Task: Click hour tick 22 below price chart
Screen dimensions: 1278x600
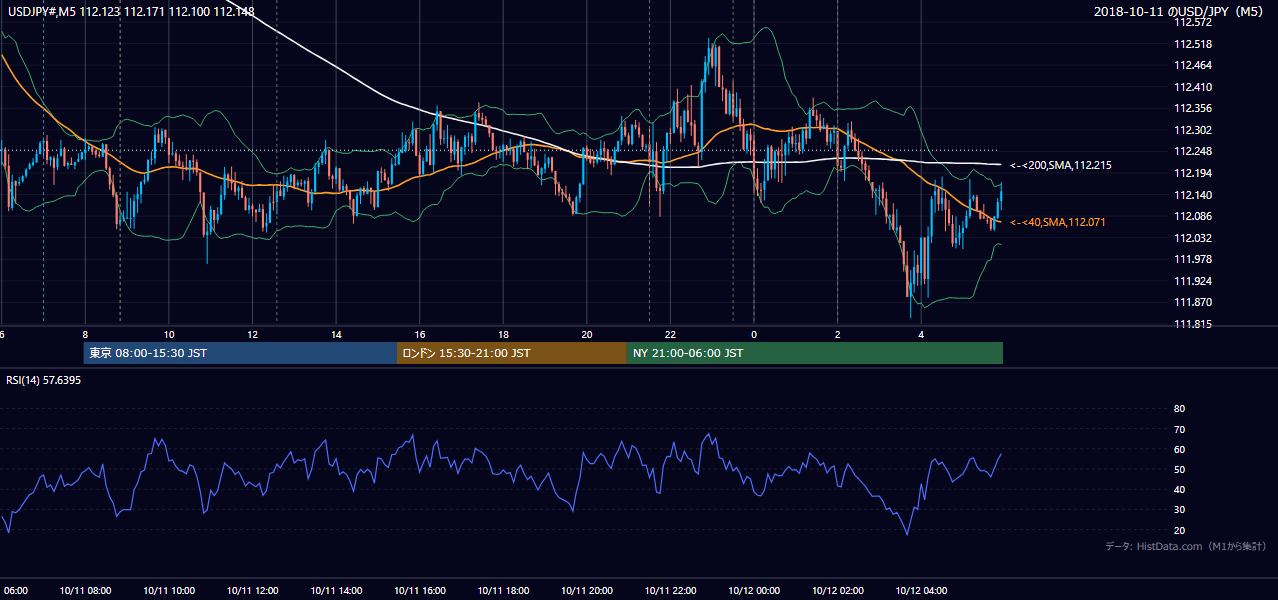Action: pos(671,334)
